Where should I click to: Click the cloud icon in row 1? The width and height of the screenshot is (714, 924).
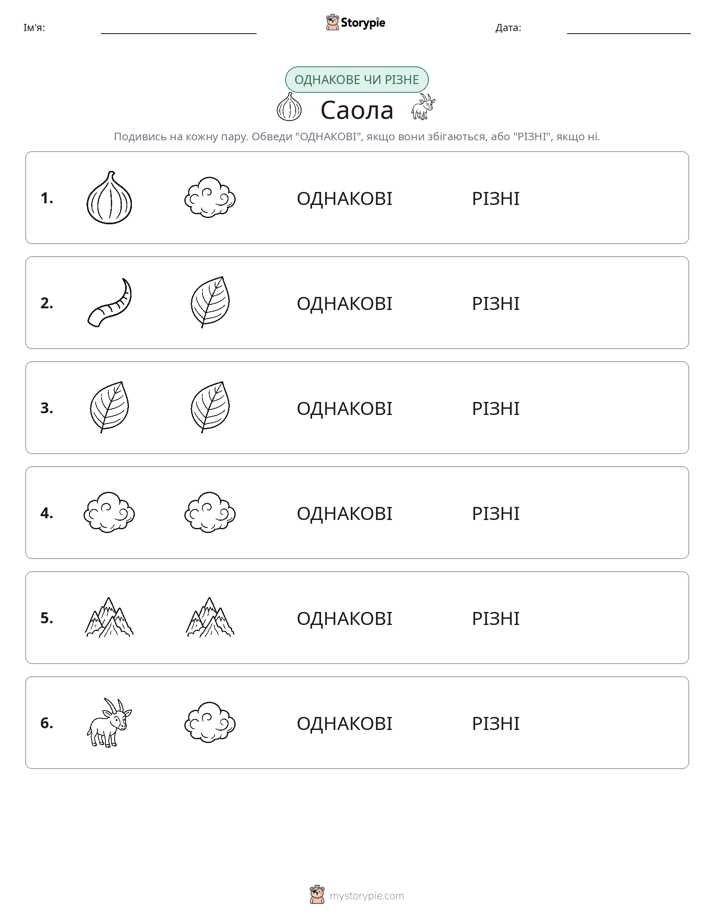(210, 197)
